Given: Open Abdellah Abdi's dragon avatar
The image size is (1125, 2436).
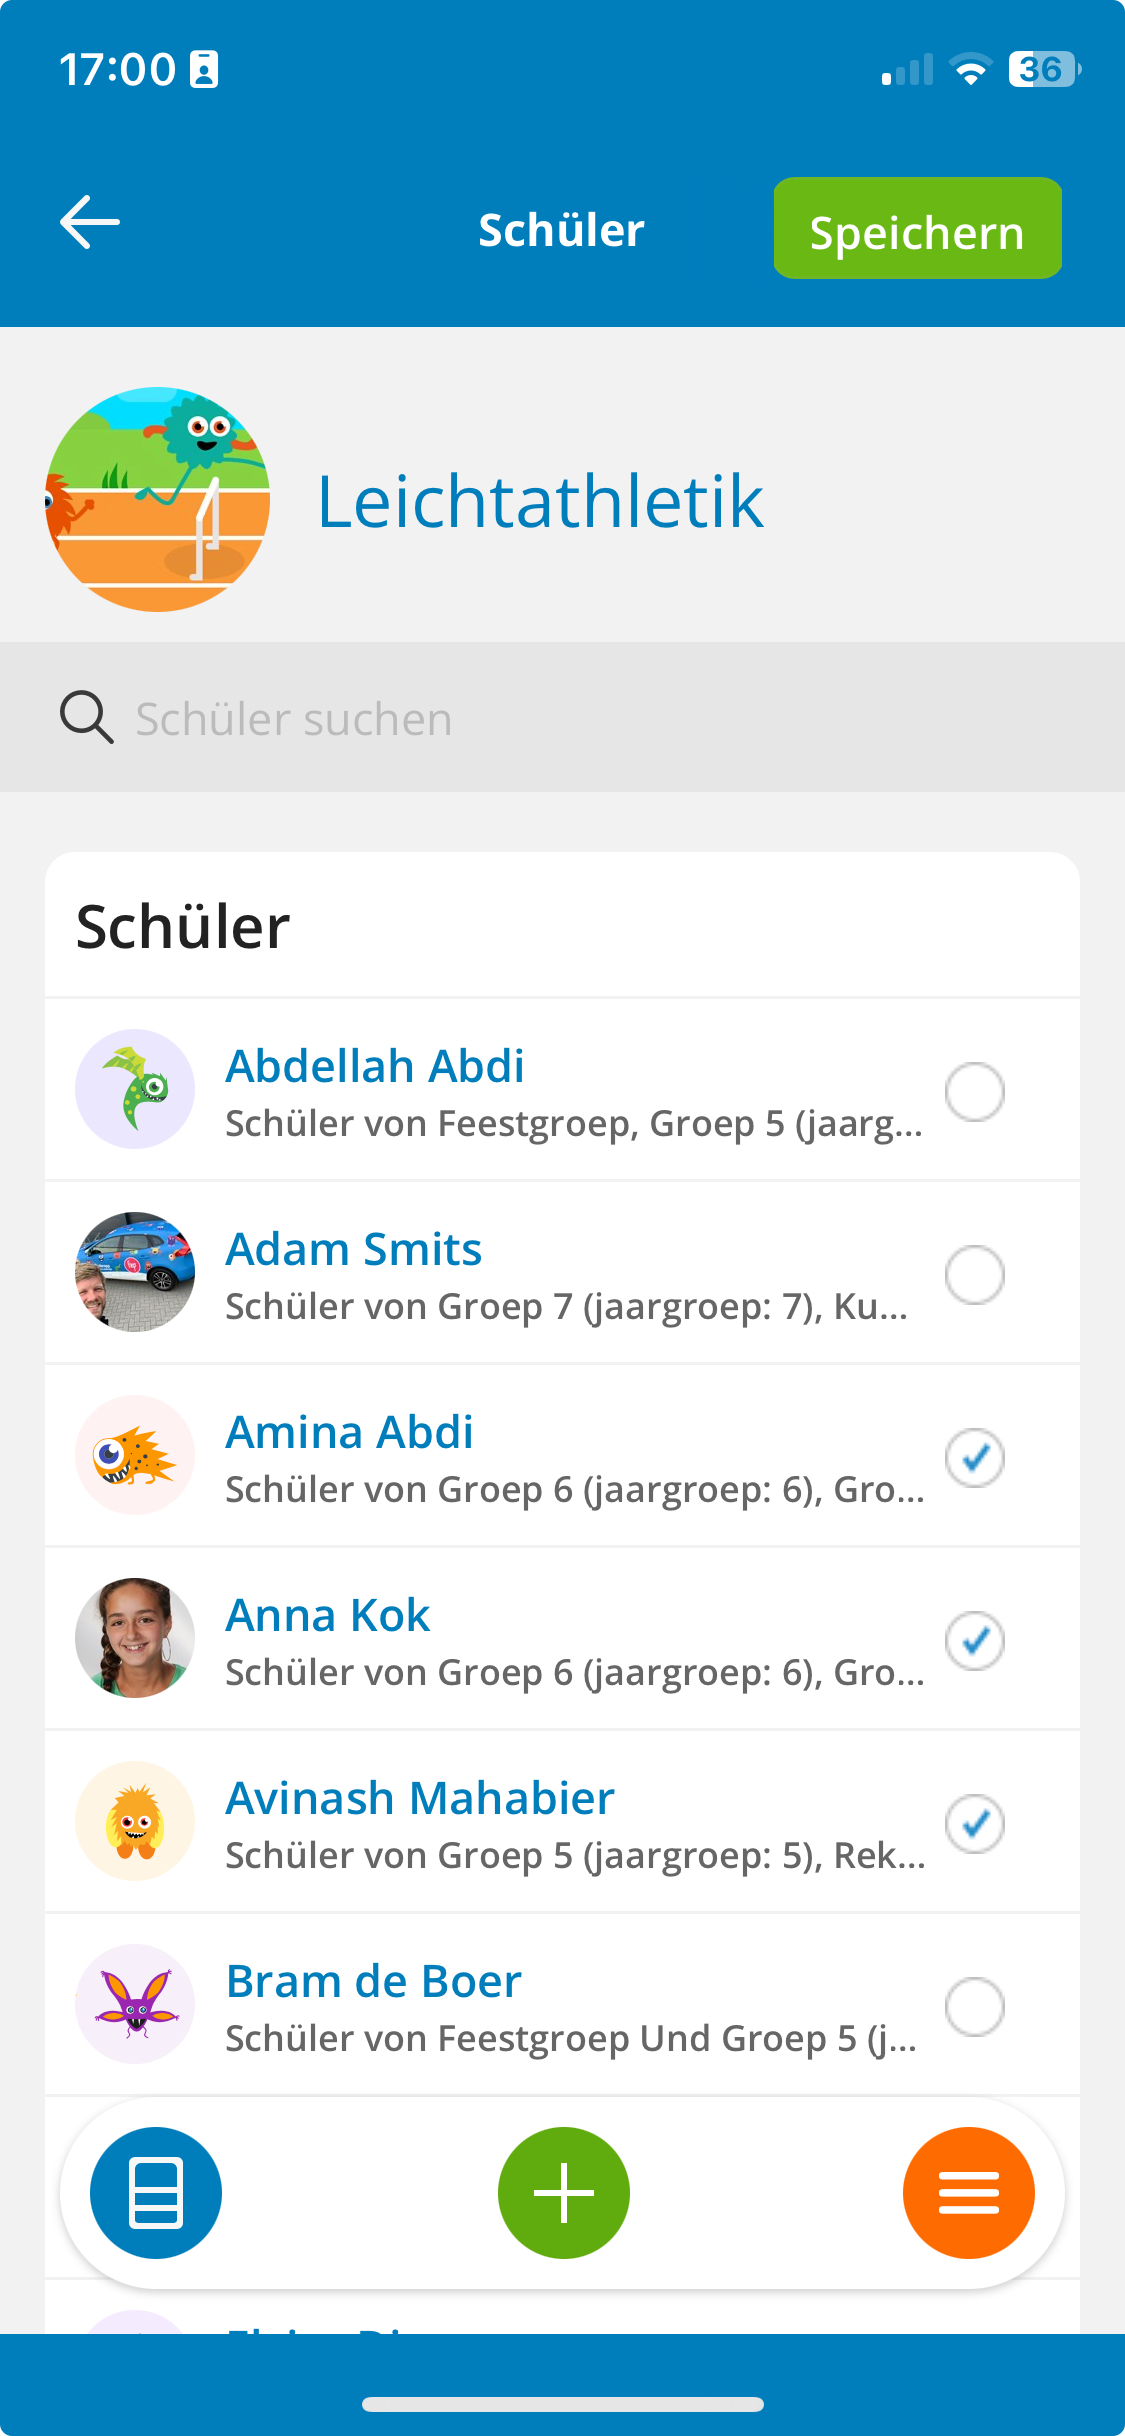Looking at the screenshot, I should [135, 1089].
